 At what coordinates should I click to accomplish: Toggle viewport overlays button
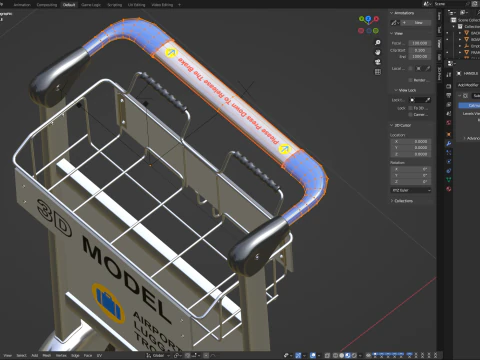click(x=313, y=355)
